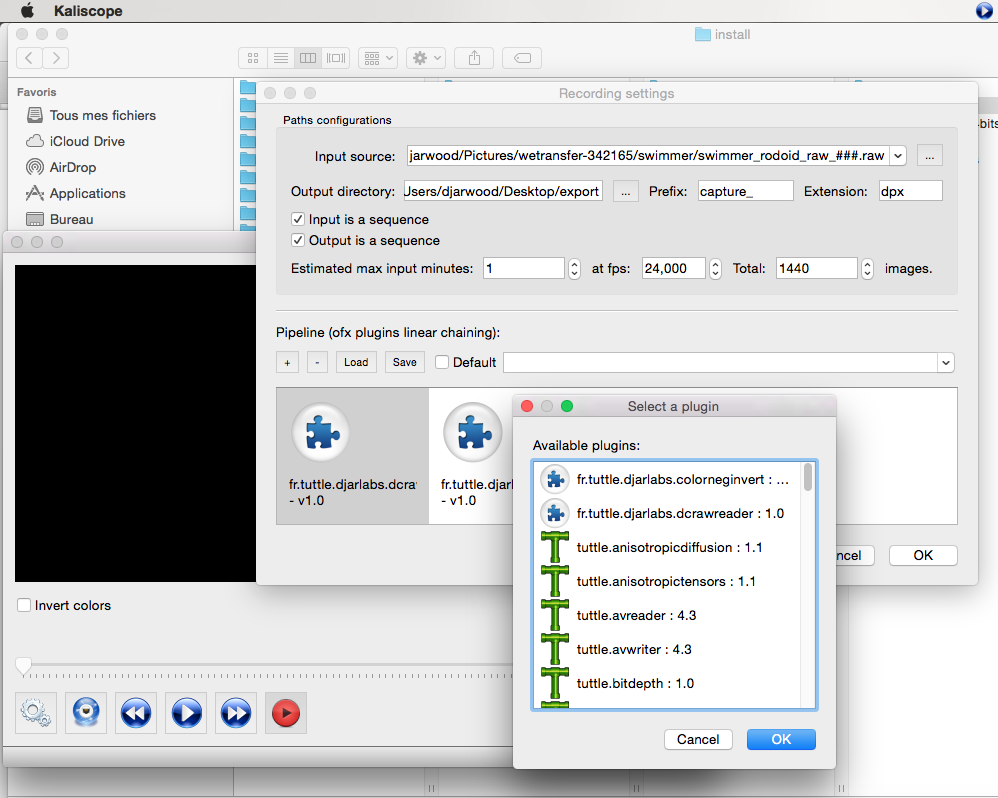
Task: Switch Finder to icon view
Action: pos(253,58)
